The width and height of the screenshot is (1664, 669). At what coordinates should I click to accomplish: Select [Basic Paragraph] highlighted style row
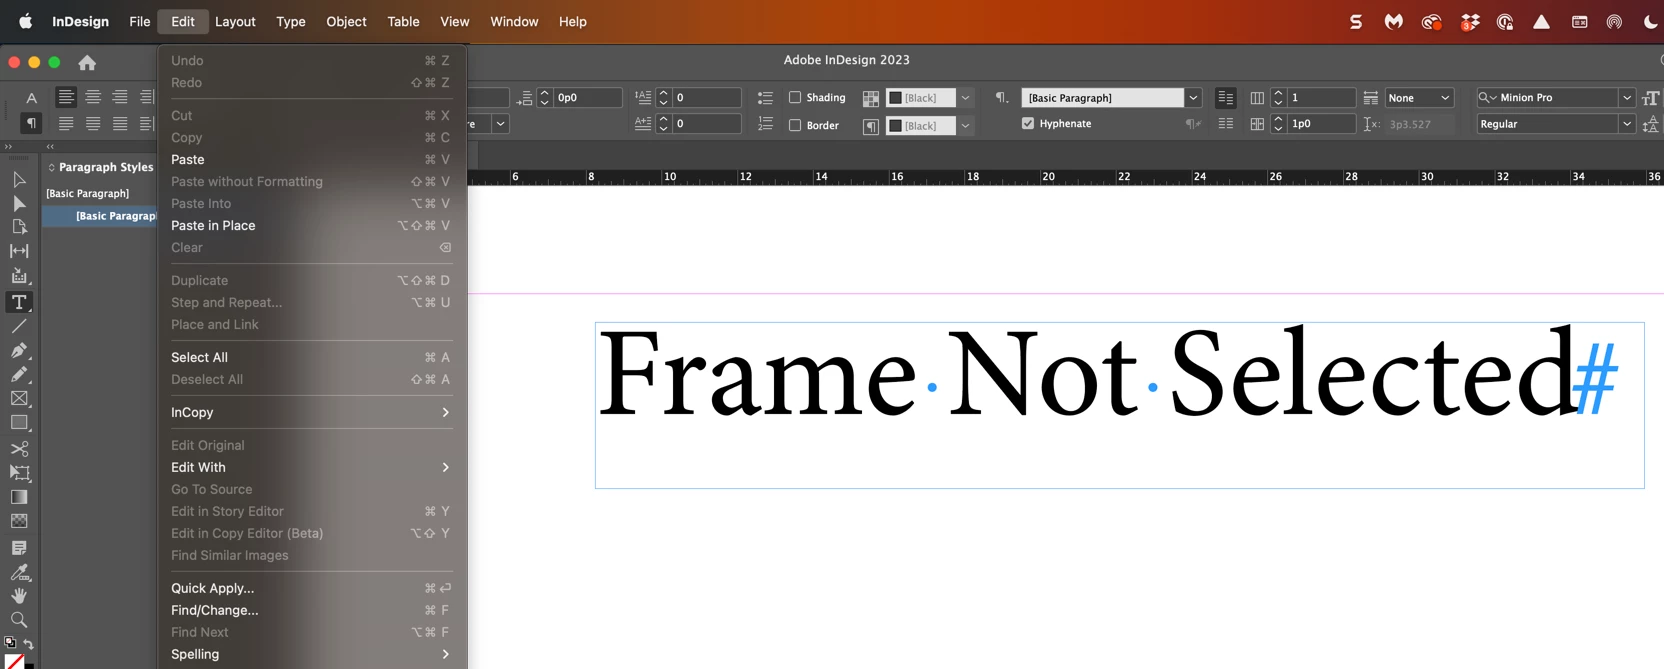tap(100, 216)
